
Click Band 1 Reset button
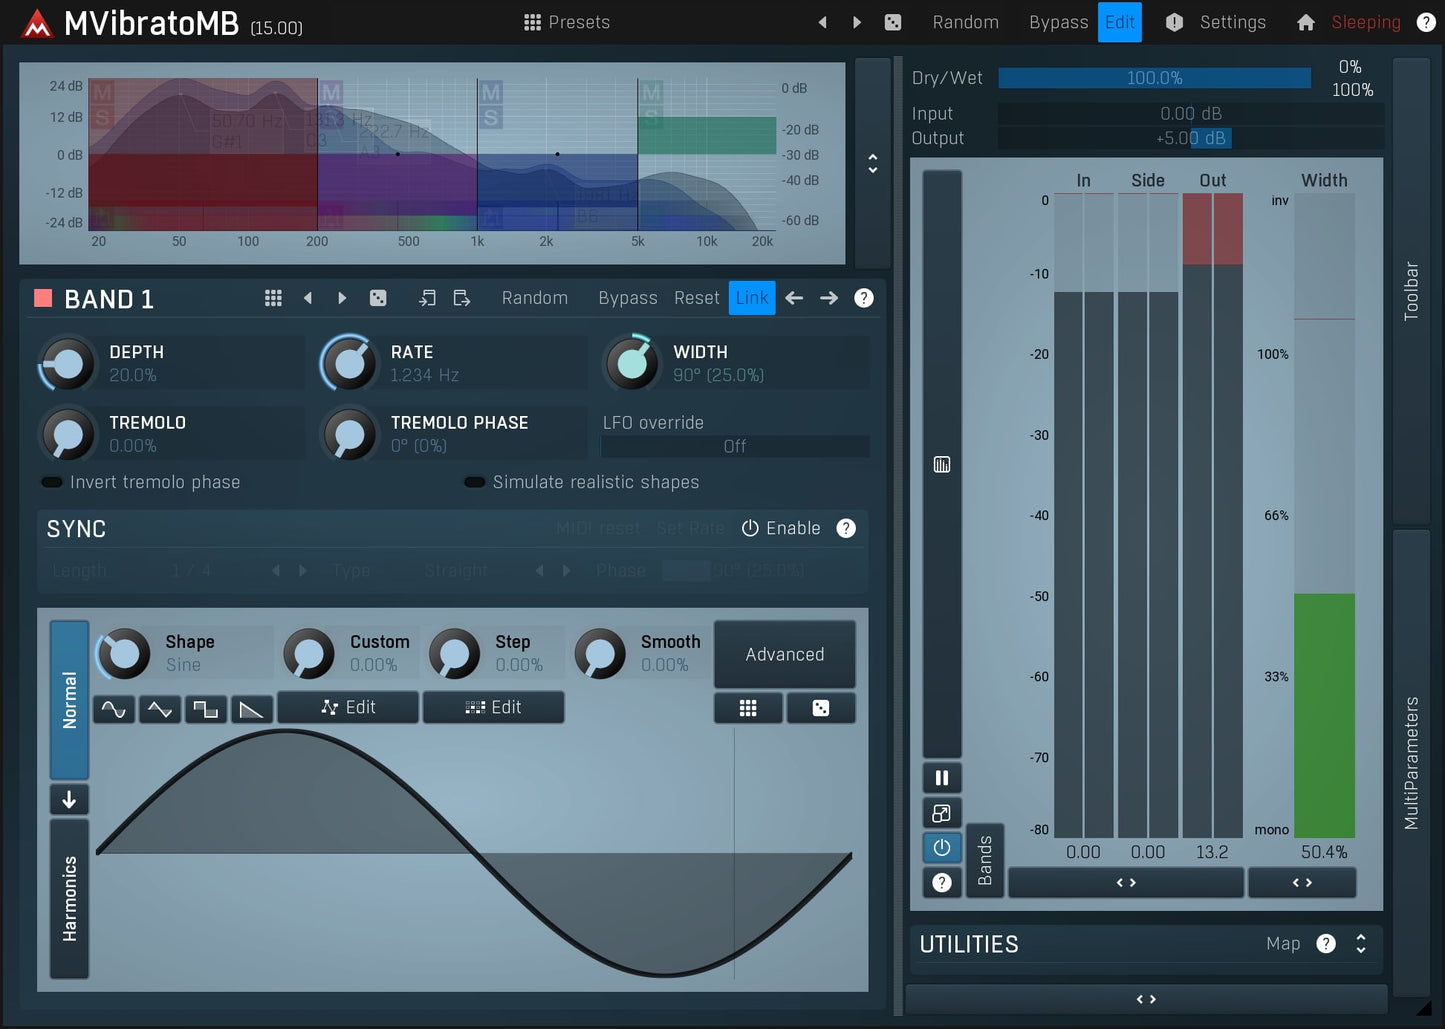(x=696, y=298)
